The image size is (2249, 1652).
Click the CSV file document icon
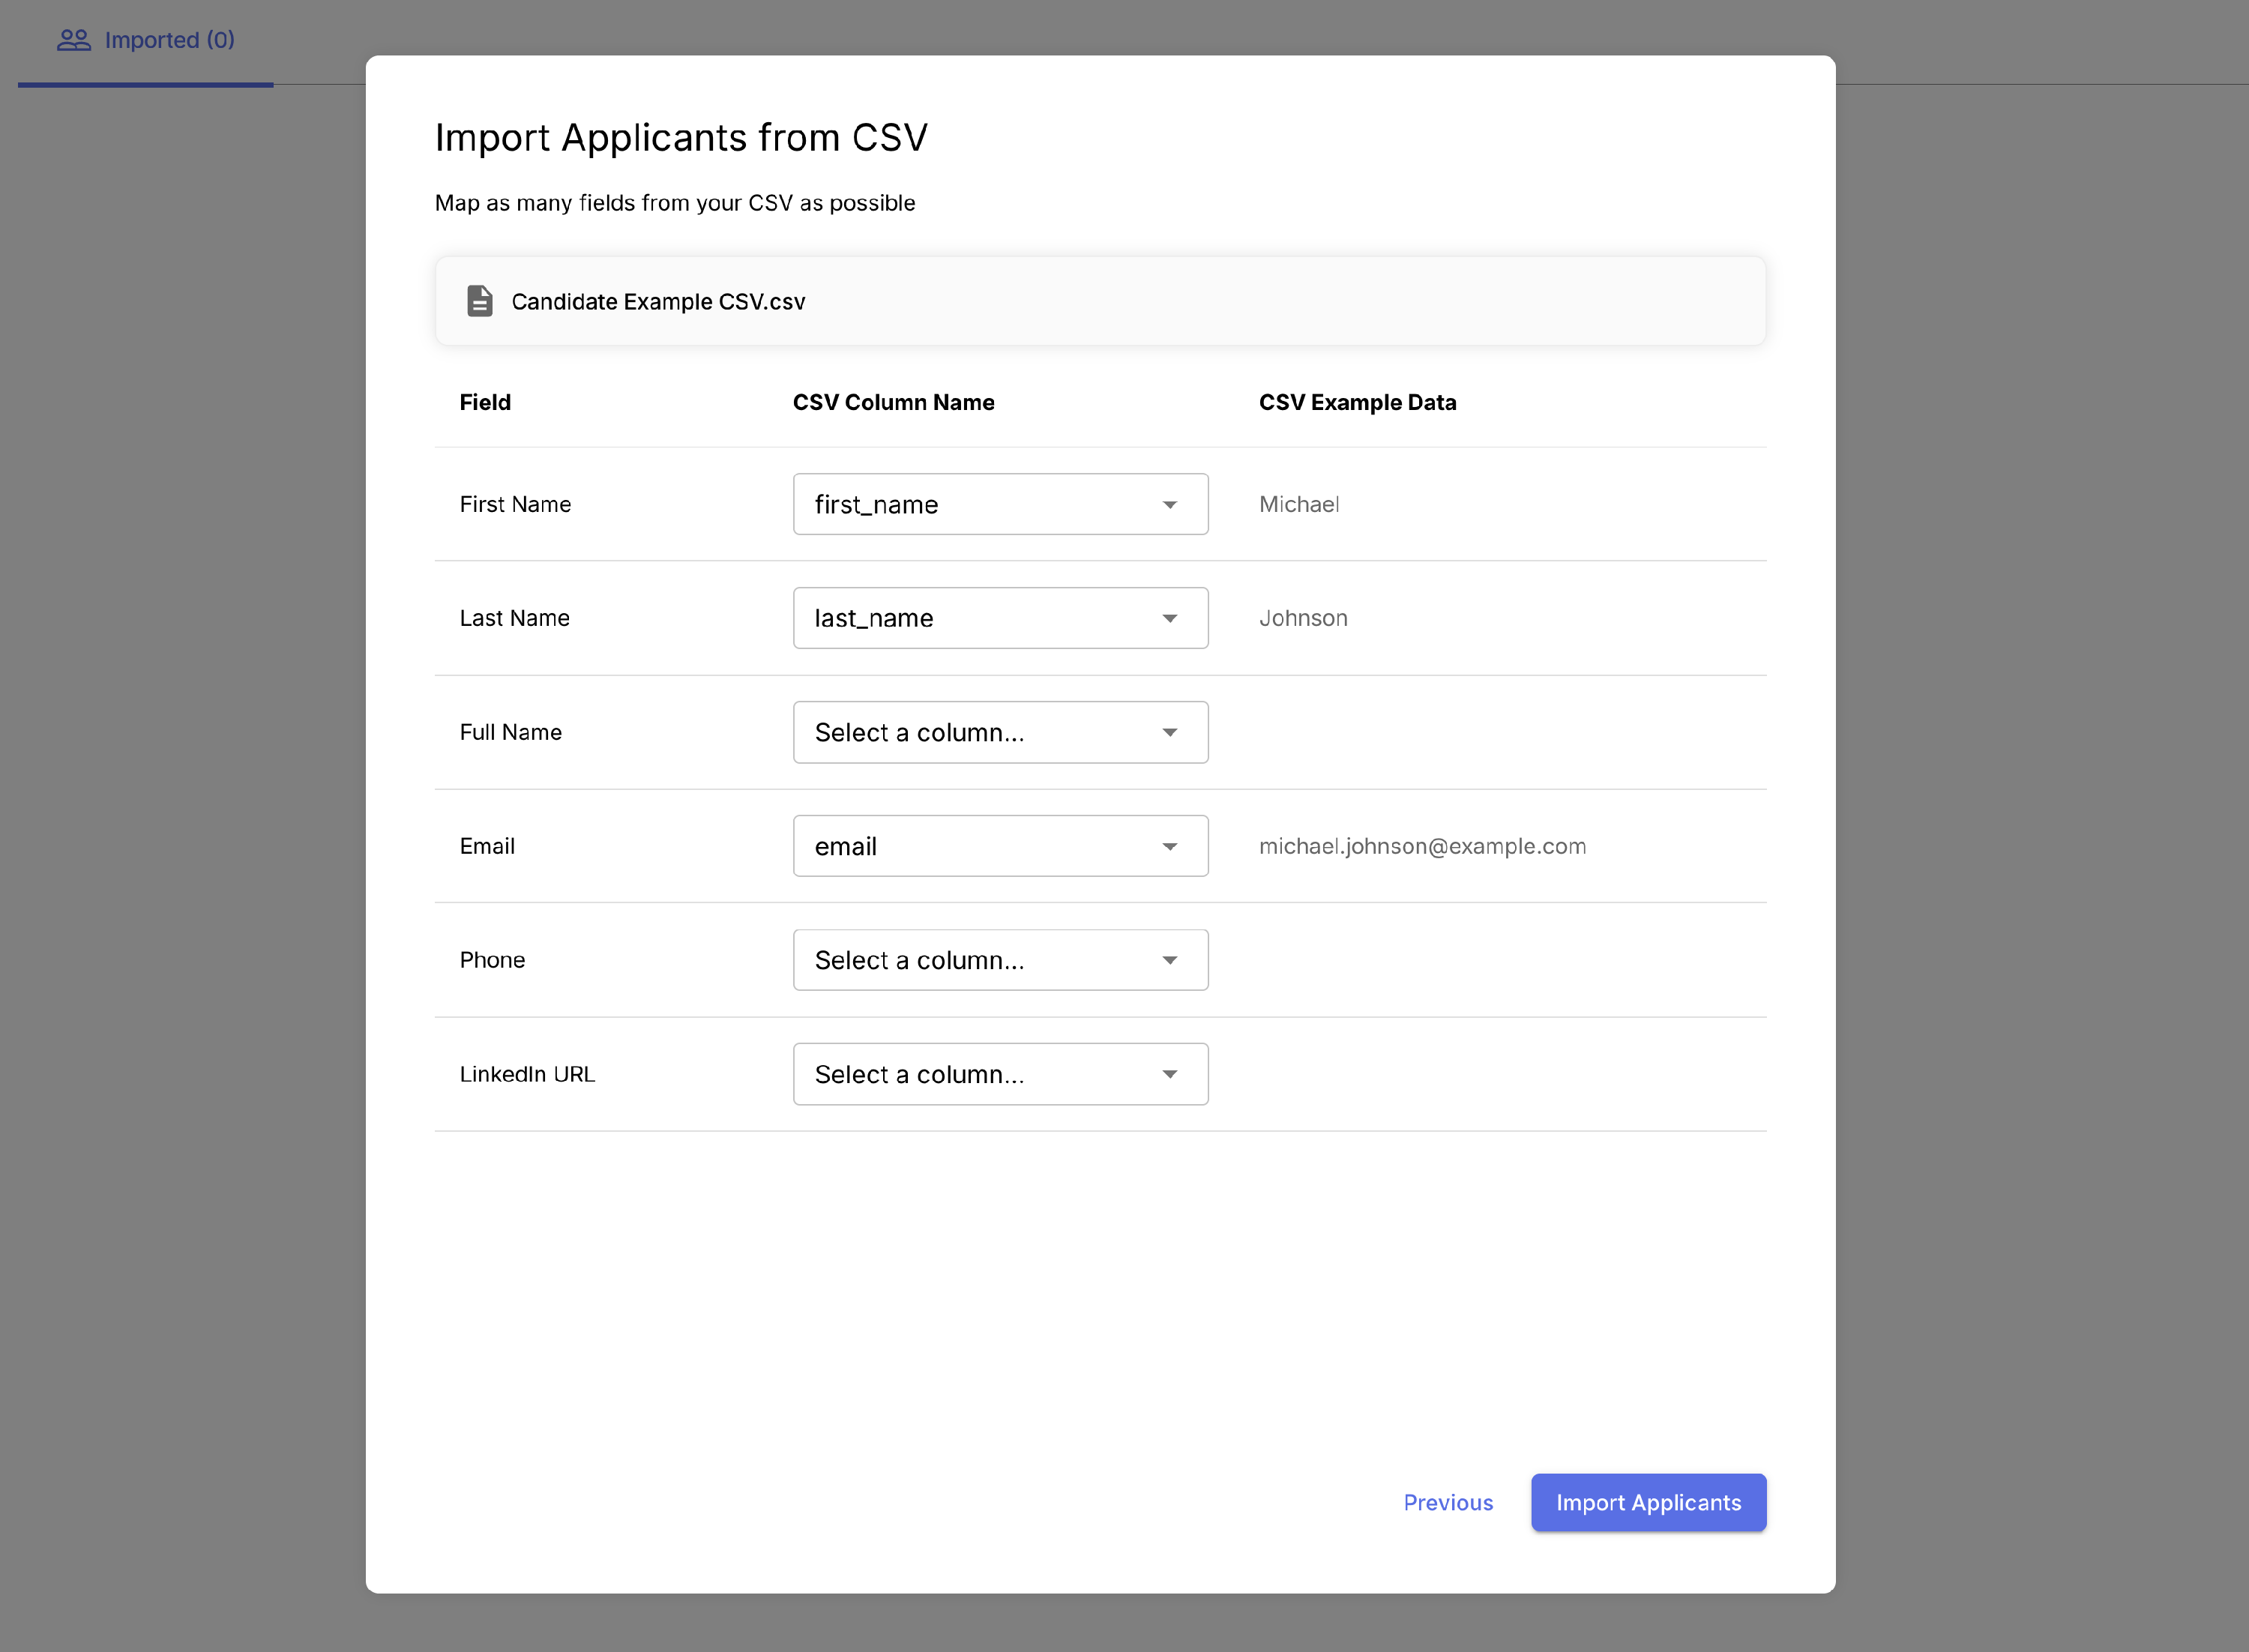[479, 301]
